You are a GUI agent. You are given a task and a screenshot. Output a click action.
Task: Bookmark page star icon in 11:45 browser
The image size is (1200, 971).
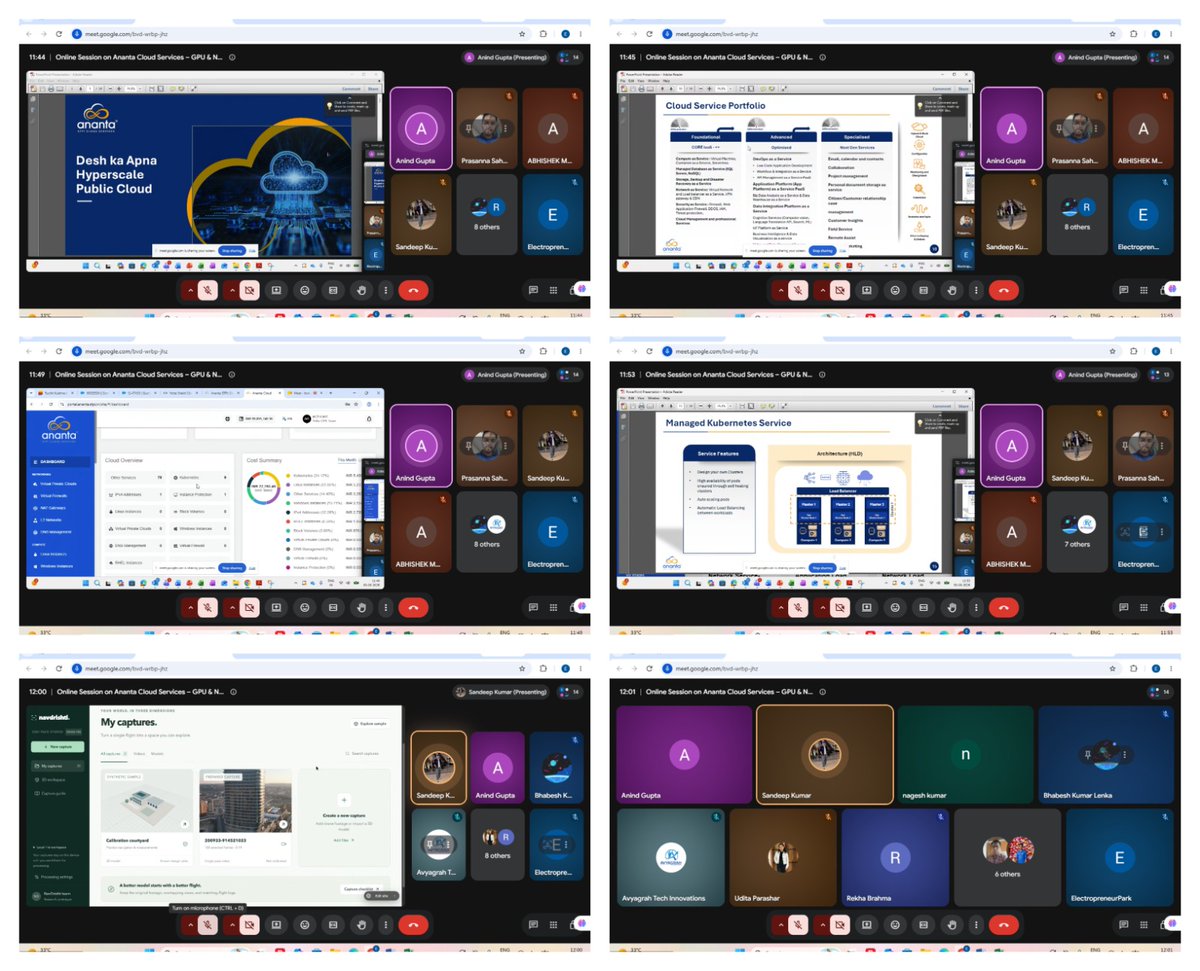[1112, 33]
